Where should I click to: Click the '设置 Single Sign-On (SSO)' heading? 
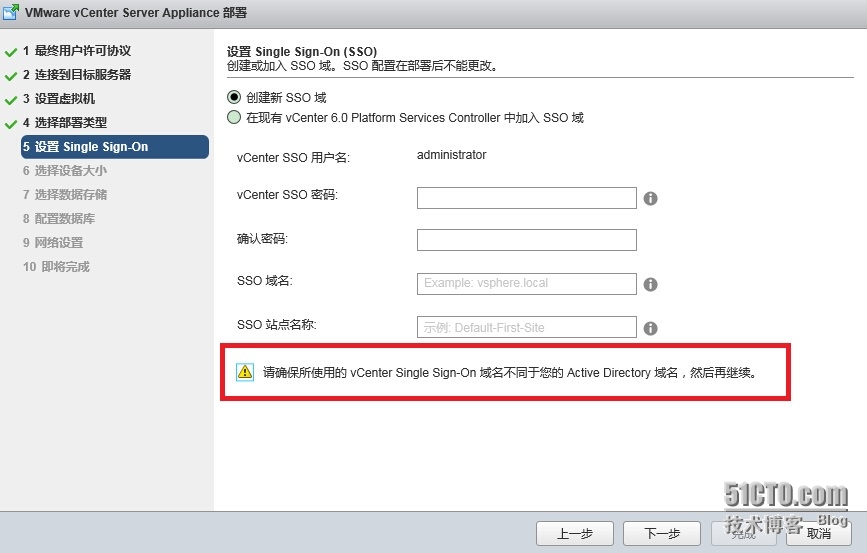(x=302, y=51)
